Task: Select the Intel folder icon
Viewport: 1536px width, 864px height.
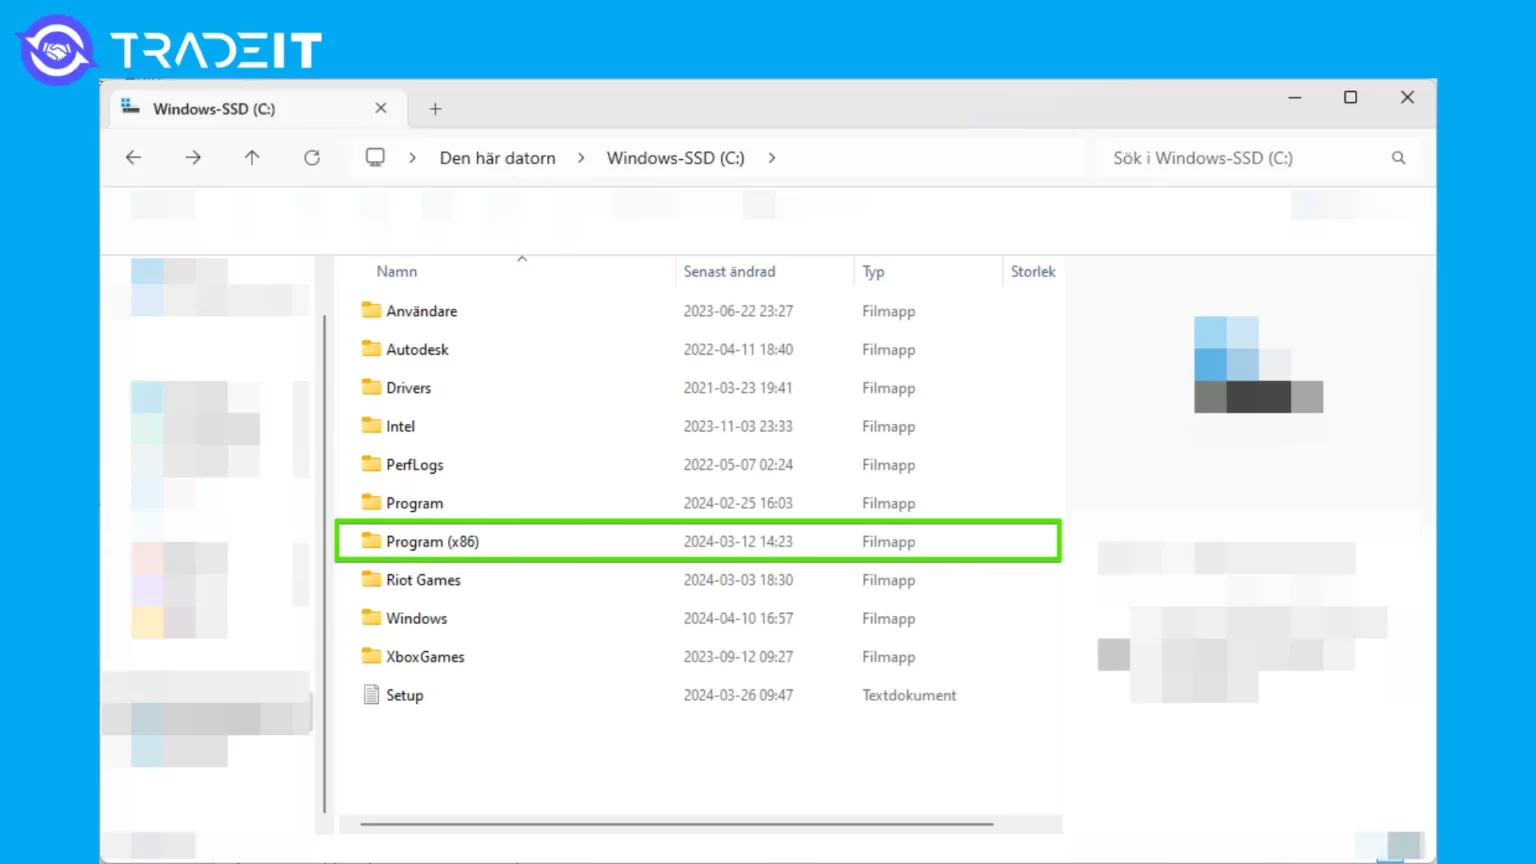Action: coord(371,426)
